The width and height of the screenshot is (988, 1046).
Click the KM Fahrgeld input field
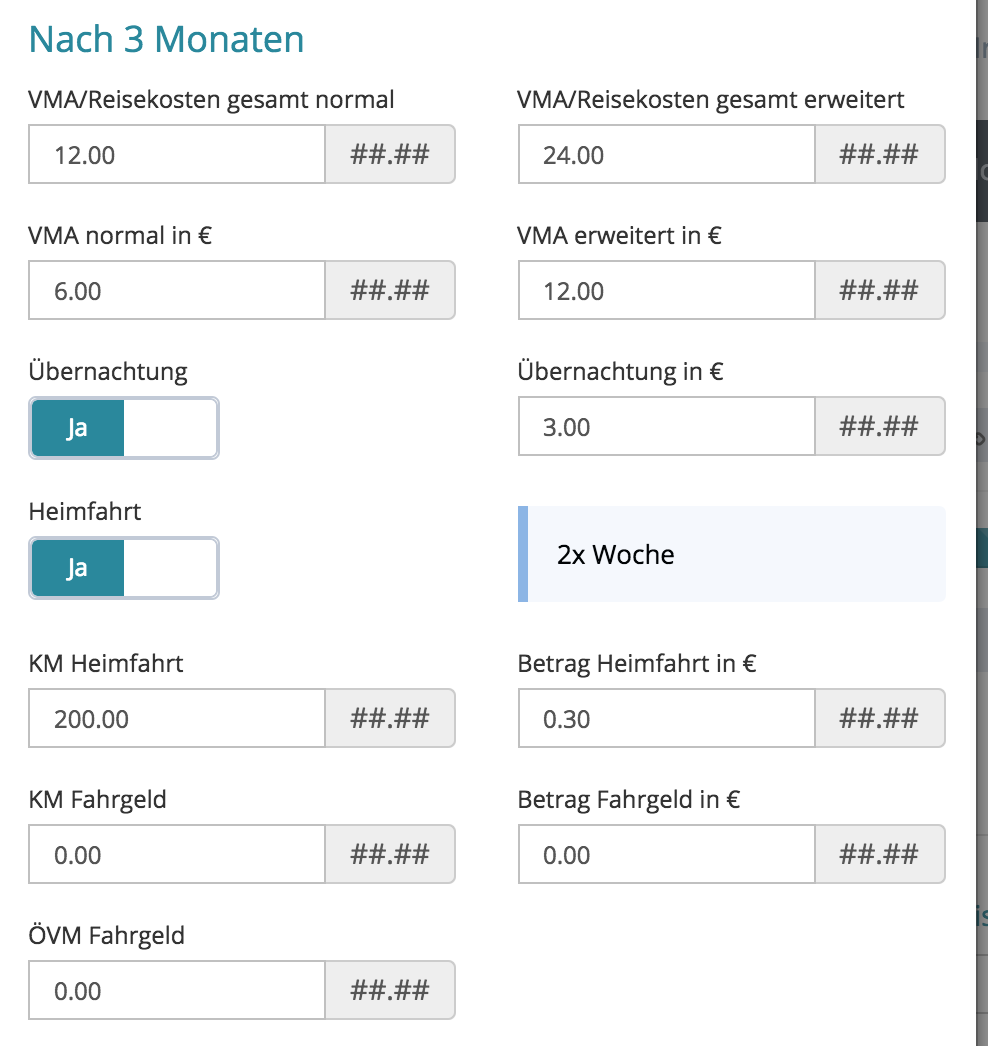[x=177, y=855]
